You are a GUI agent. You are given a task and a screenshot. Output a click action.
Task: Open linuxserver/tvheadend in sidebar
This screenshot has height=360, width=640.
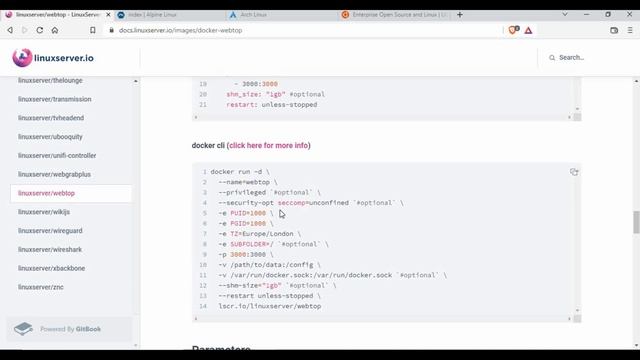click(51, 118)
